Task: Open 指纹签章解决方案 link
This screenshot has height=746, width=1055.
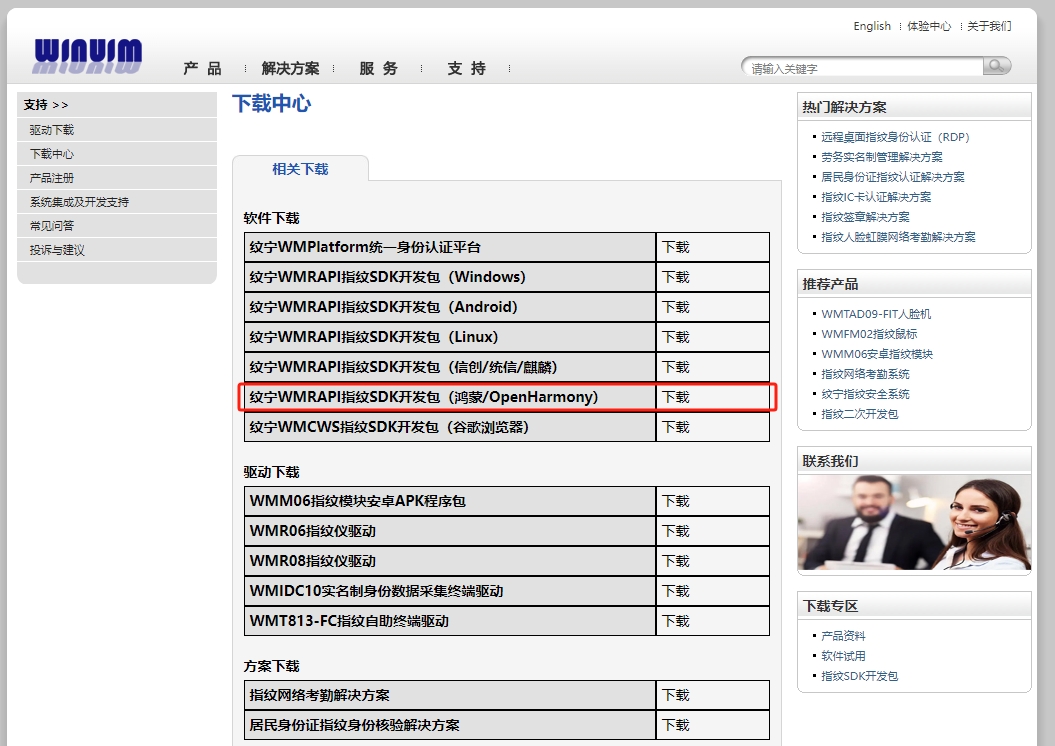Action: [865, 217]
